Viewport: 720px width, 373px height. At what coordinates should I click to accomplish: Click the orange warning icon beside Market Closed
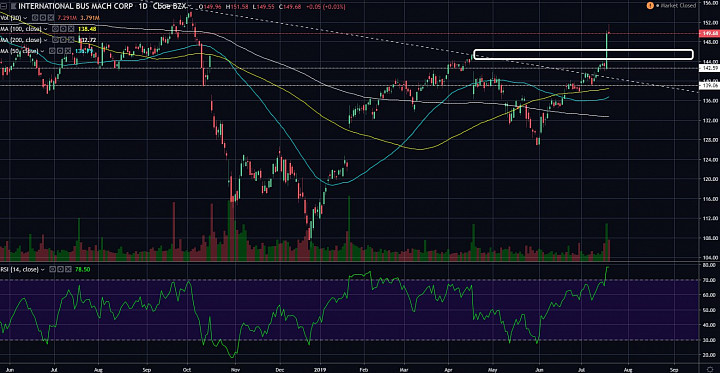coord(650,6)
